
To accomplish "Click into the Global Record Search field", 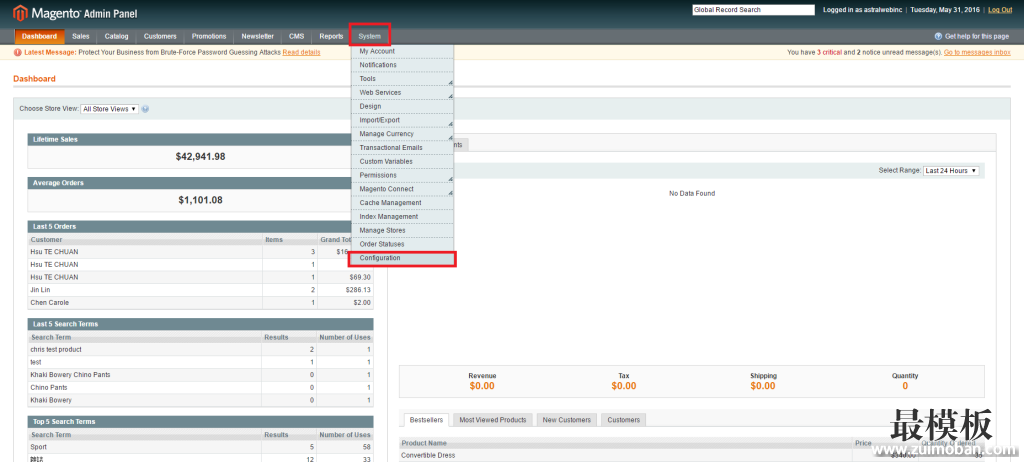I will tap(751, 10).
